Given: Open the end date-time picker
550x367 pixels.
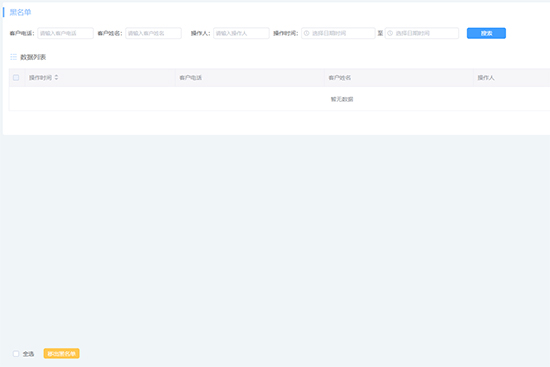Looking at the screenshot, I should point(422,33).
